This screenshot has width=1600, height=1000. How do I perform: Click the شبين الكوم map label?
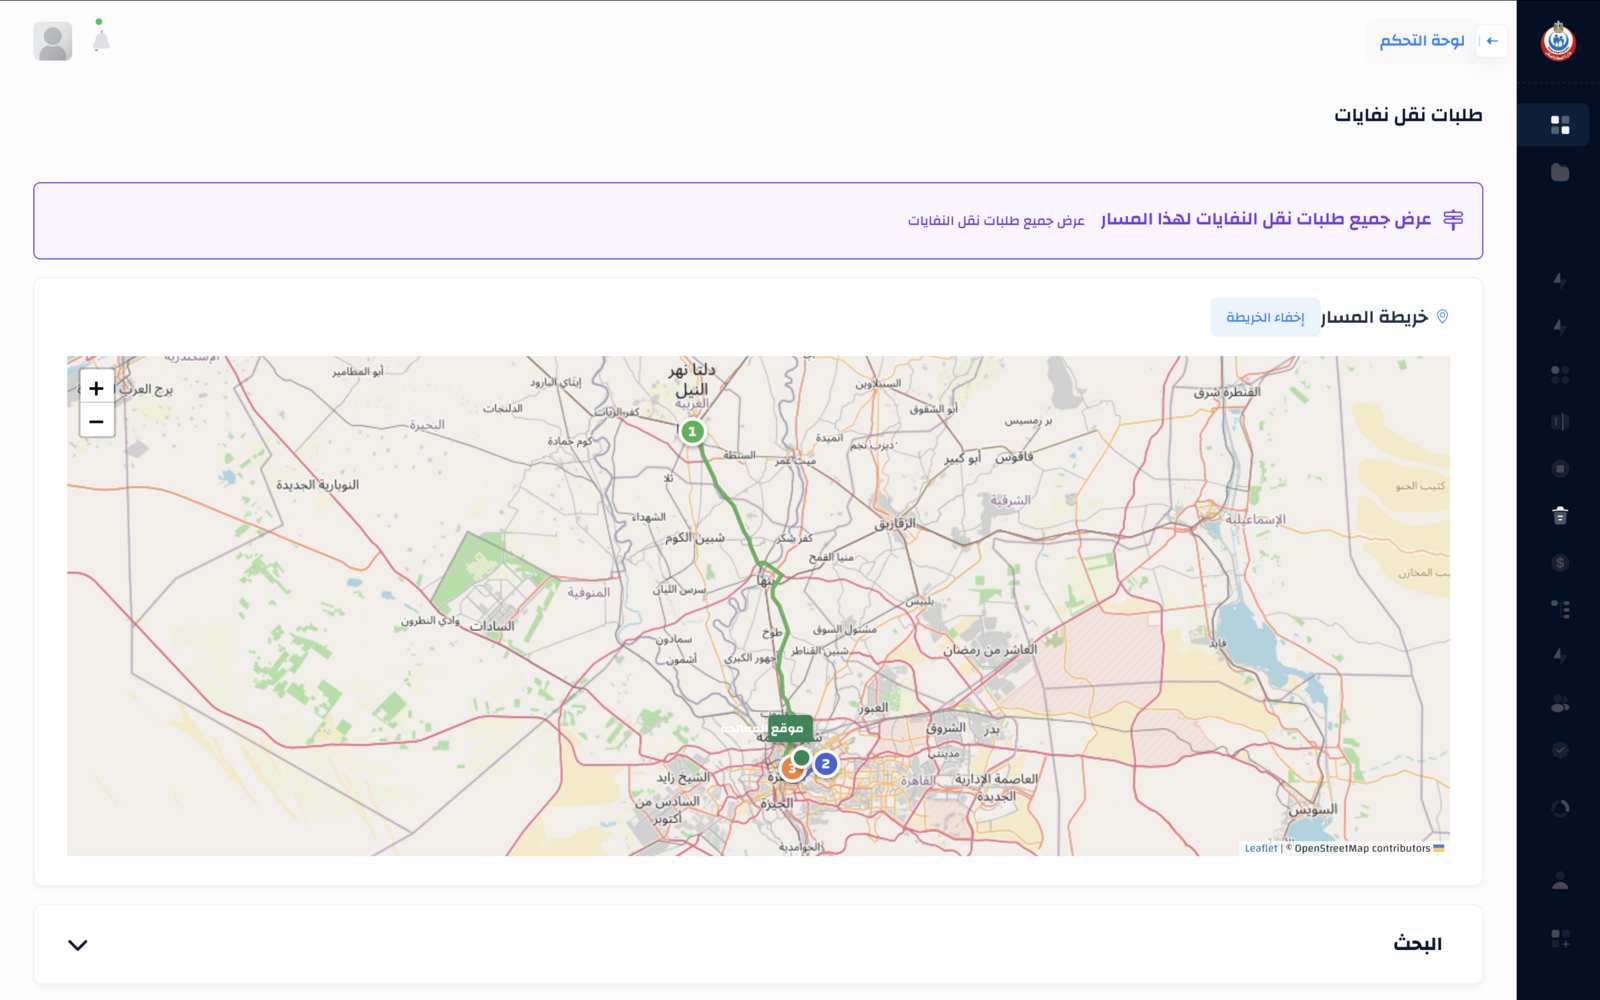click(x=695, y=538)
